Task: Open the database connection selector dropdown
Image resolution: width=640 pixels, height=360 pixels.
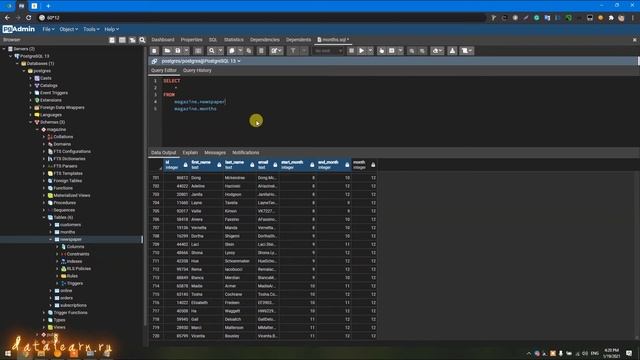Action: pos(201,61)
